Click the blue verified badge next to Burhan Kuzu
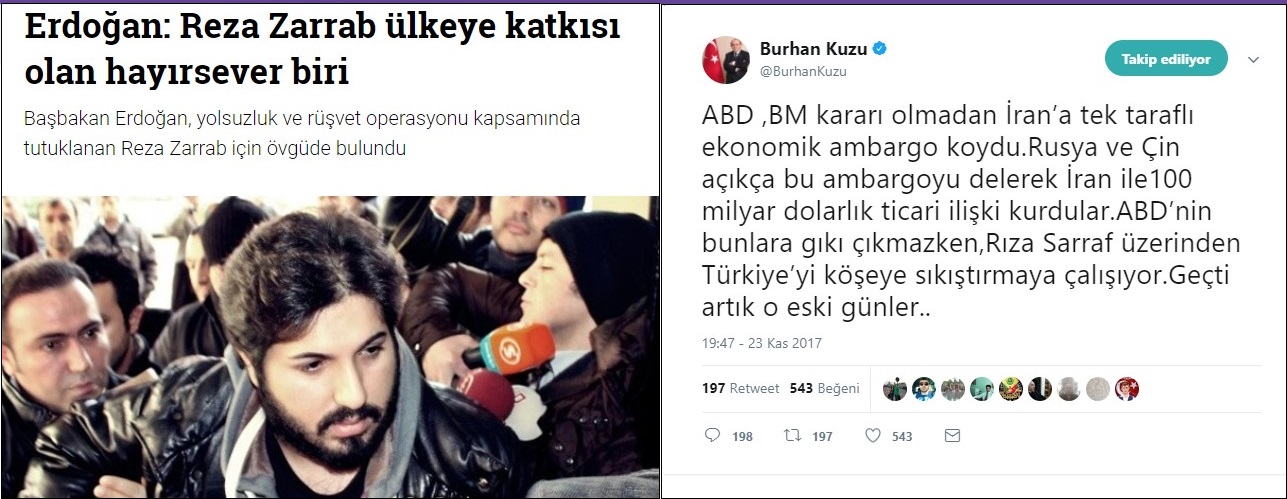Screen dimensions: 1287x499 (x=882, y=49)
